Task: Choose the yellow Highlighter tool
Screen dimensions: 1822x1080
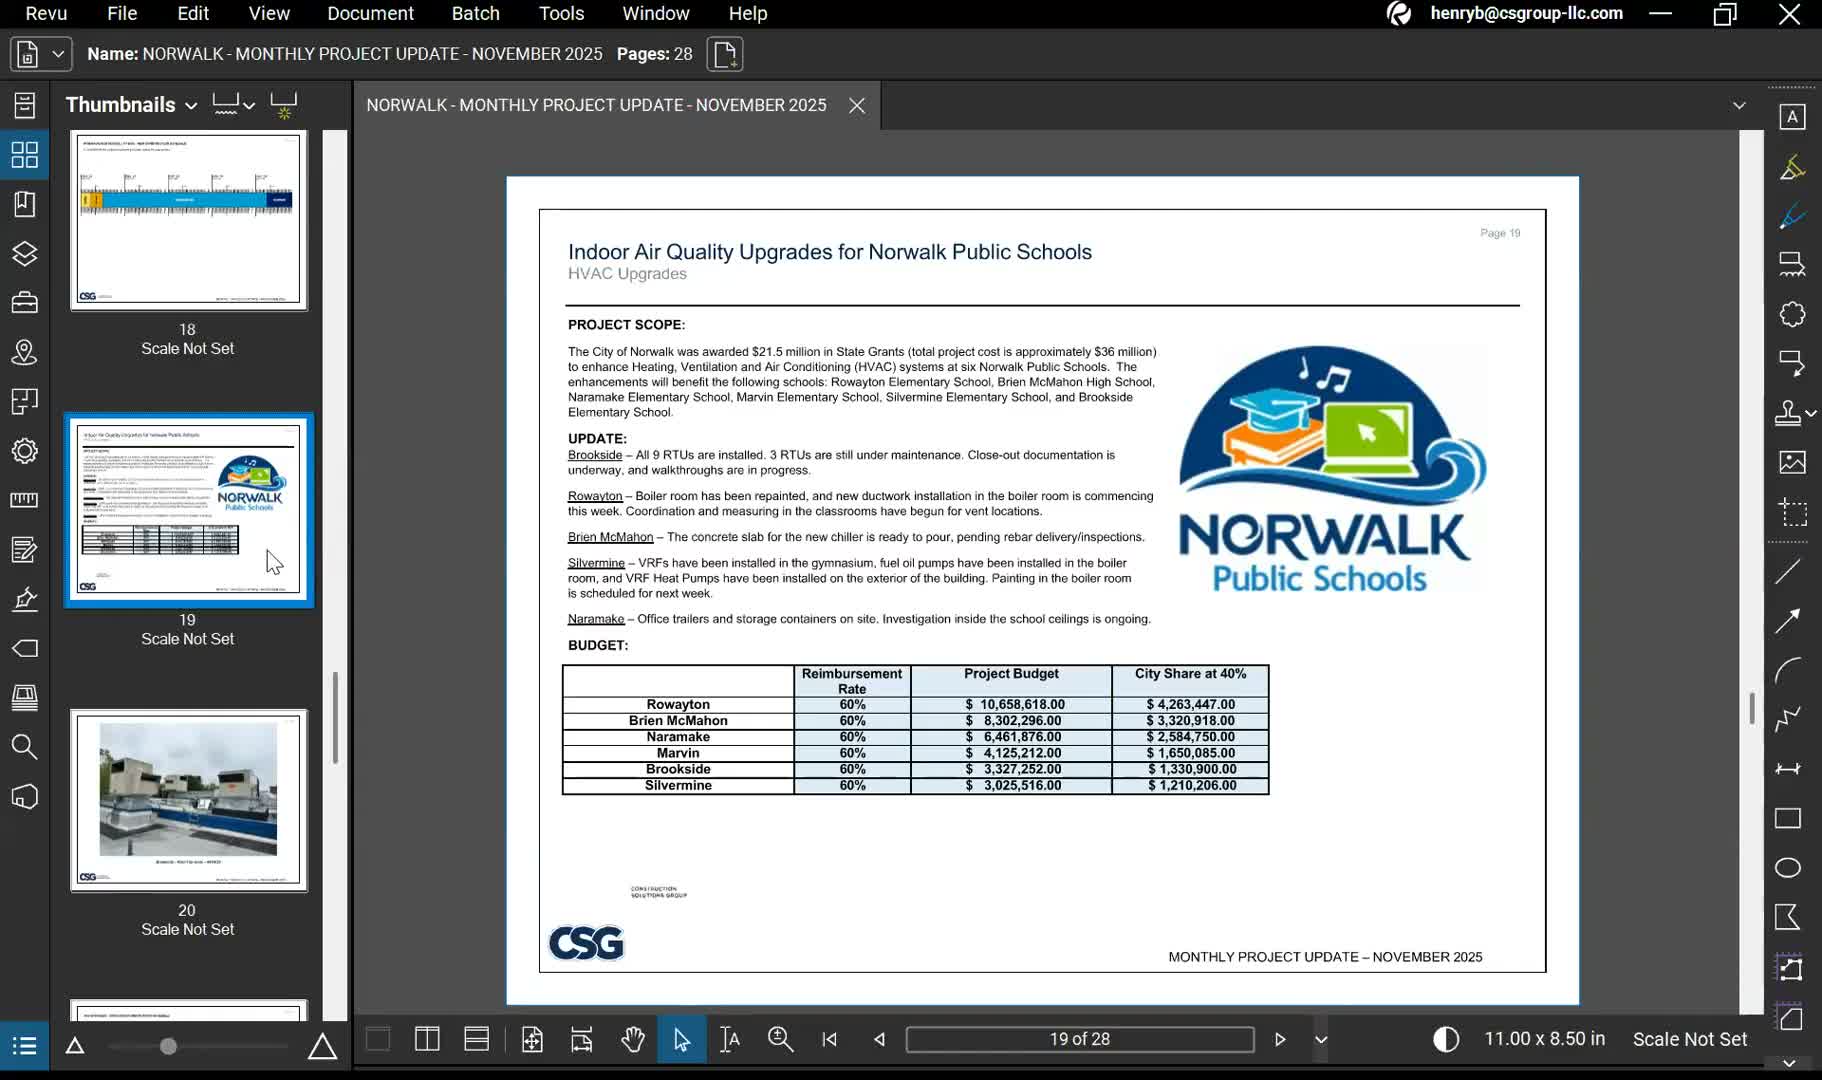Action: (x=1793, y=166)
